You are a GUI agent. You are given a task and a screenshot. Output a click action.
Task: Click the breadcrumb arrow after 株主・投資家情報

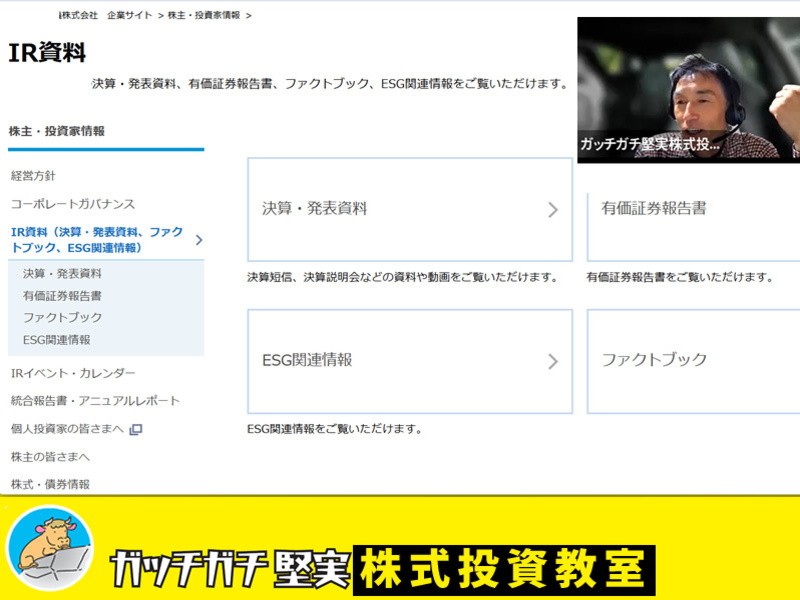click(x=250, y=16)
